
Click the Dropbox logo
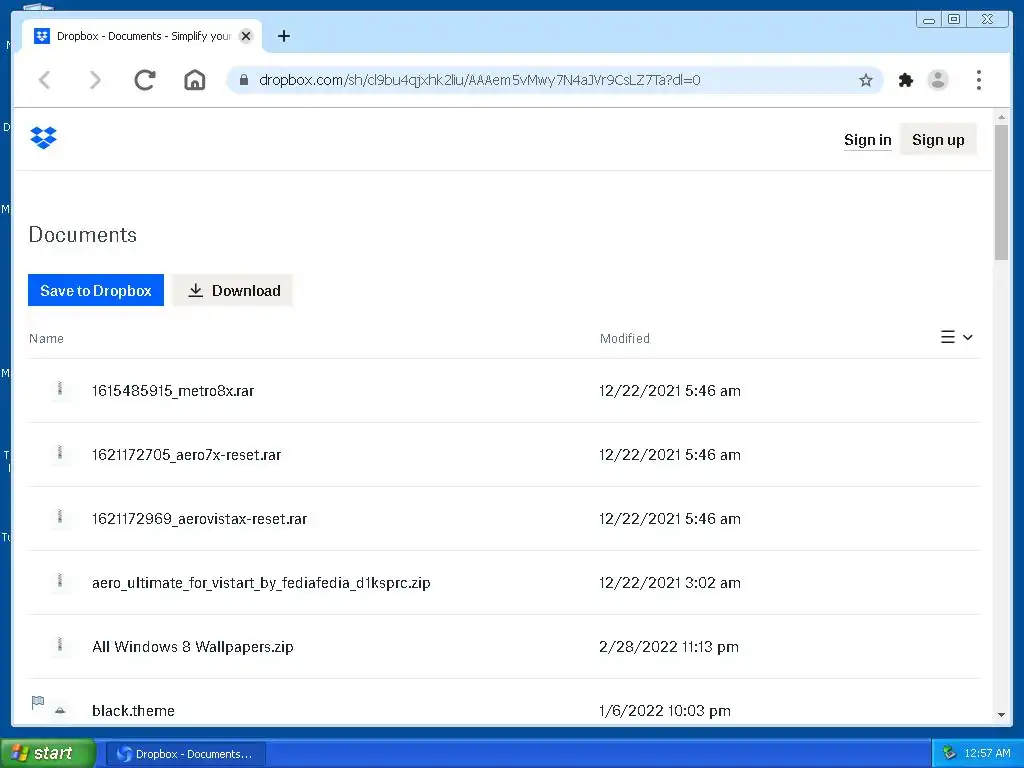[x=44, y=138]
